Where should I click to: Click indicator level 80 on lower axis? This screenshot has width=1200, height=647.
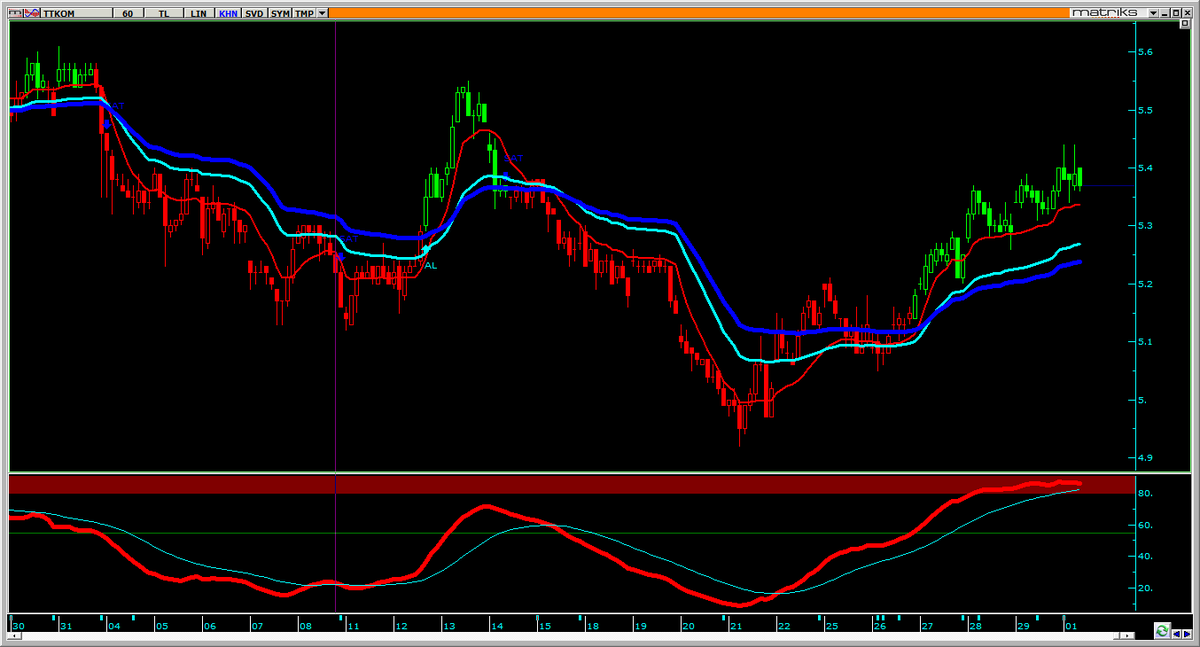(x=1146, y=494)
